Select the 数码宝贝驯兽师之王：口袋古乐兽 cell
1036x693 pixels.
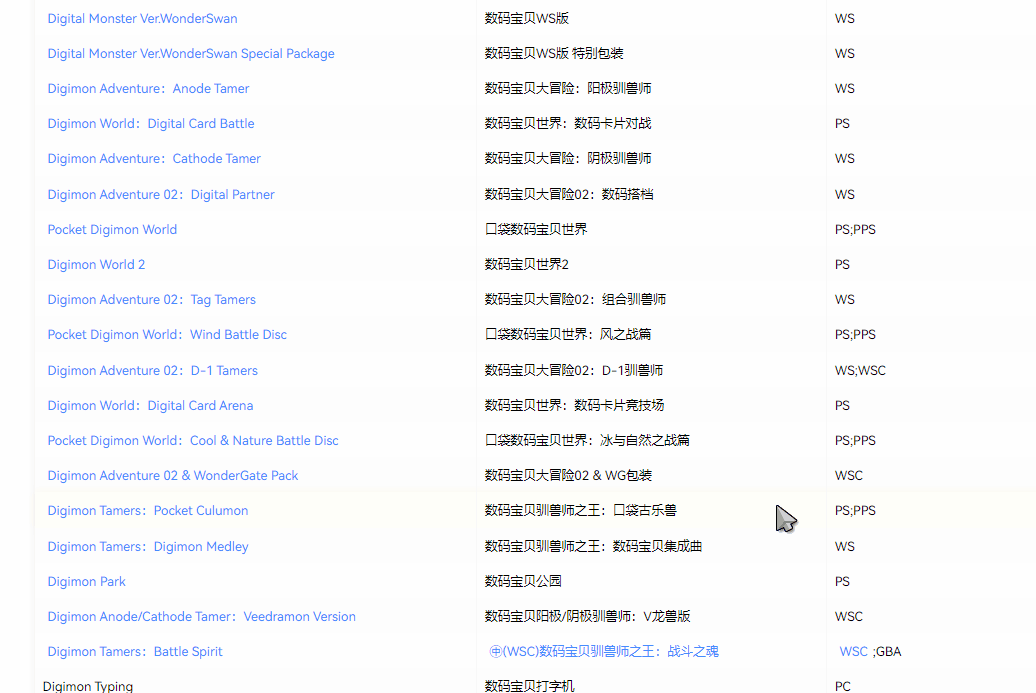(580, 511)
